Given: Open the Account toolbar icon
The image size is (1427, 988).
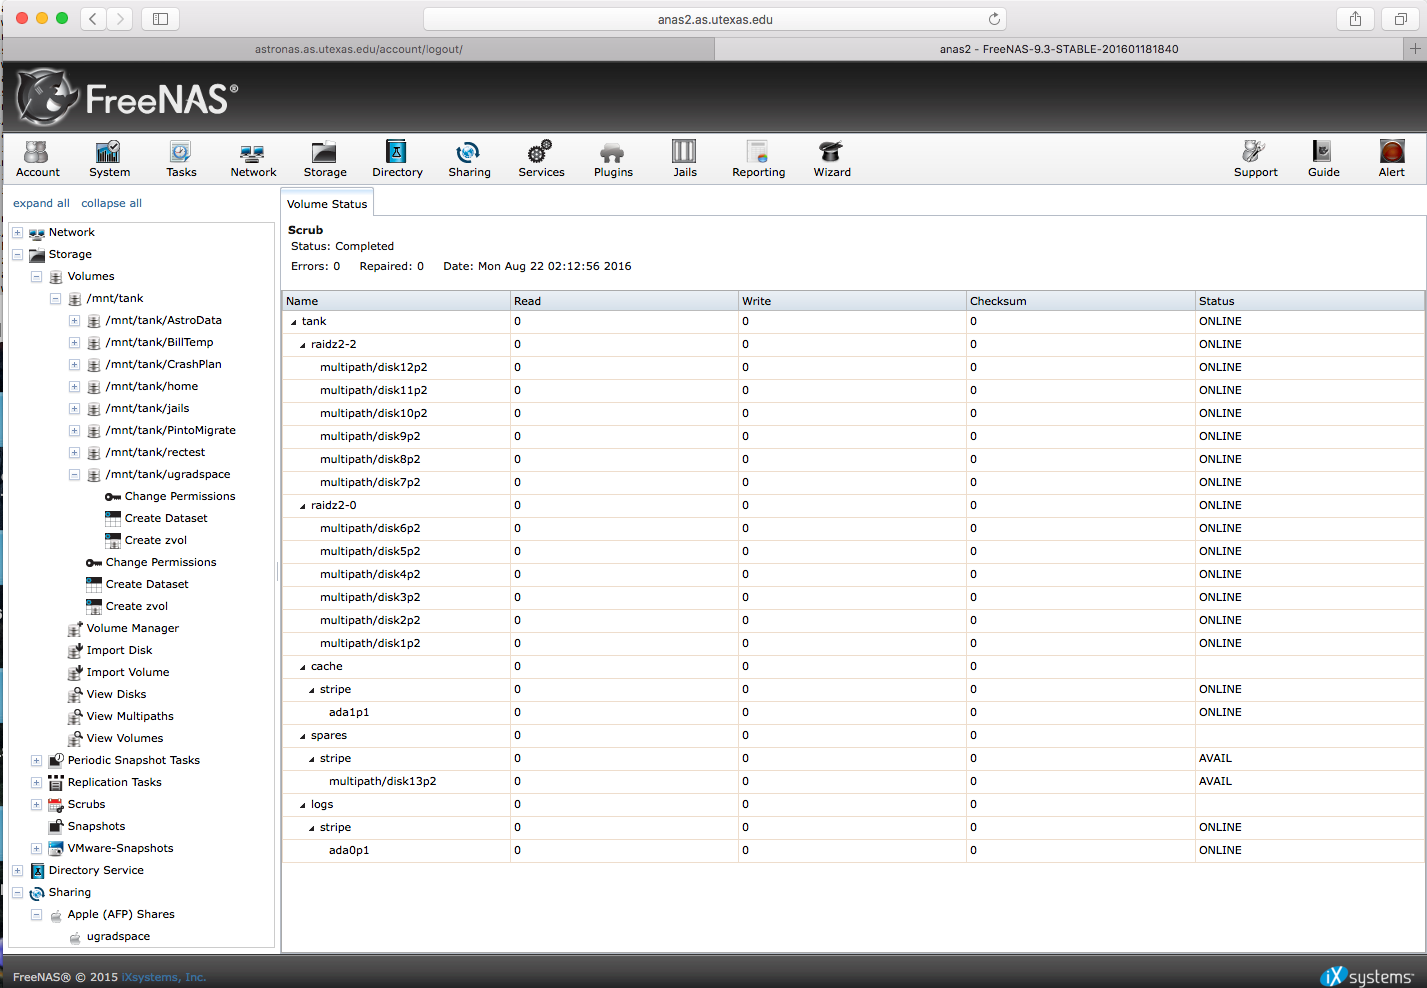Looking at the screenshot, I should (38, 158).
